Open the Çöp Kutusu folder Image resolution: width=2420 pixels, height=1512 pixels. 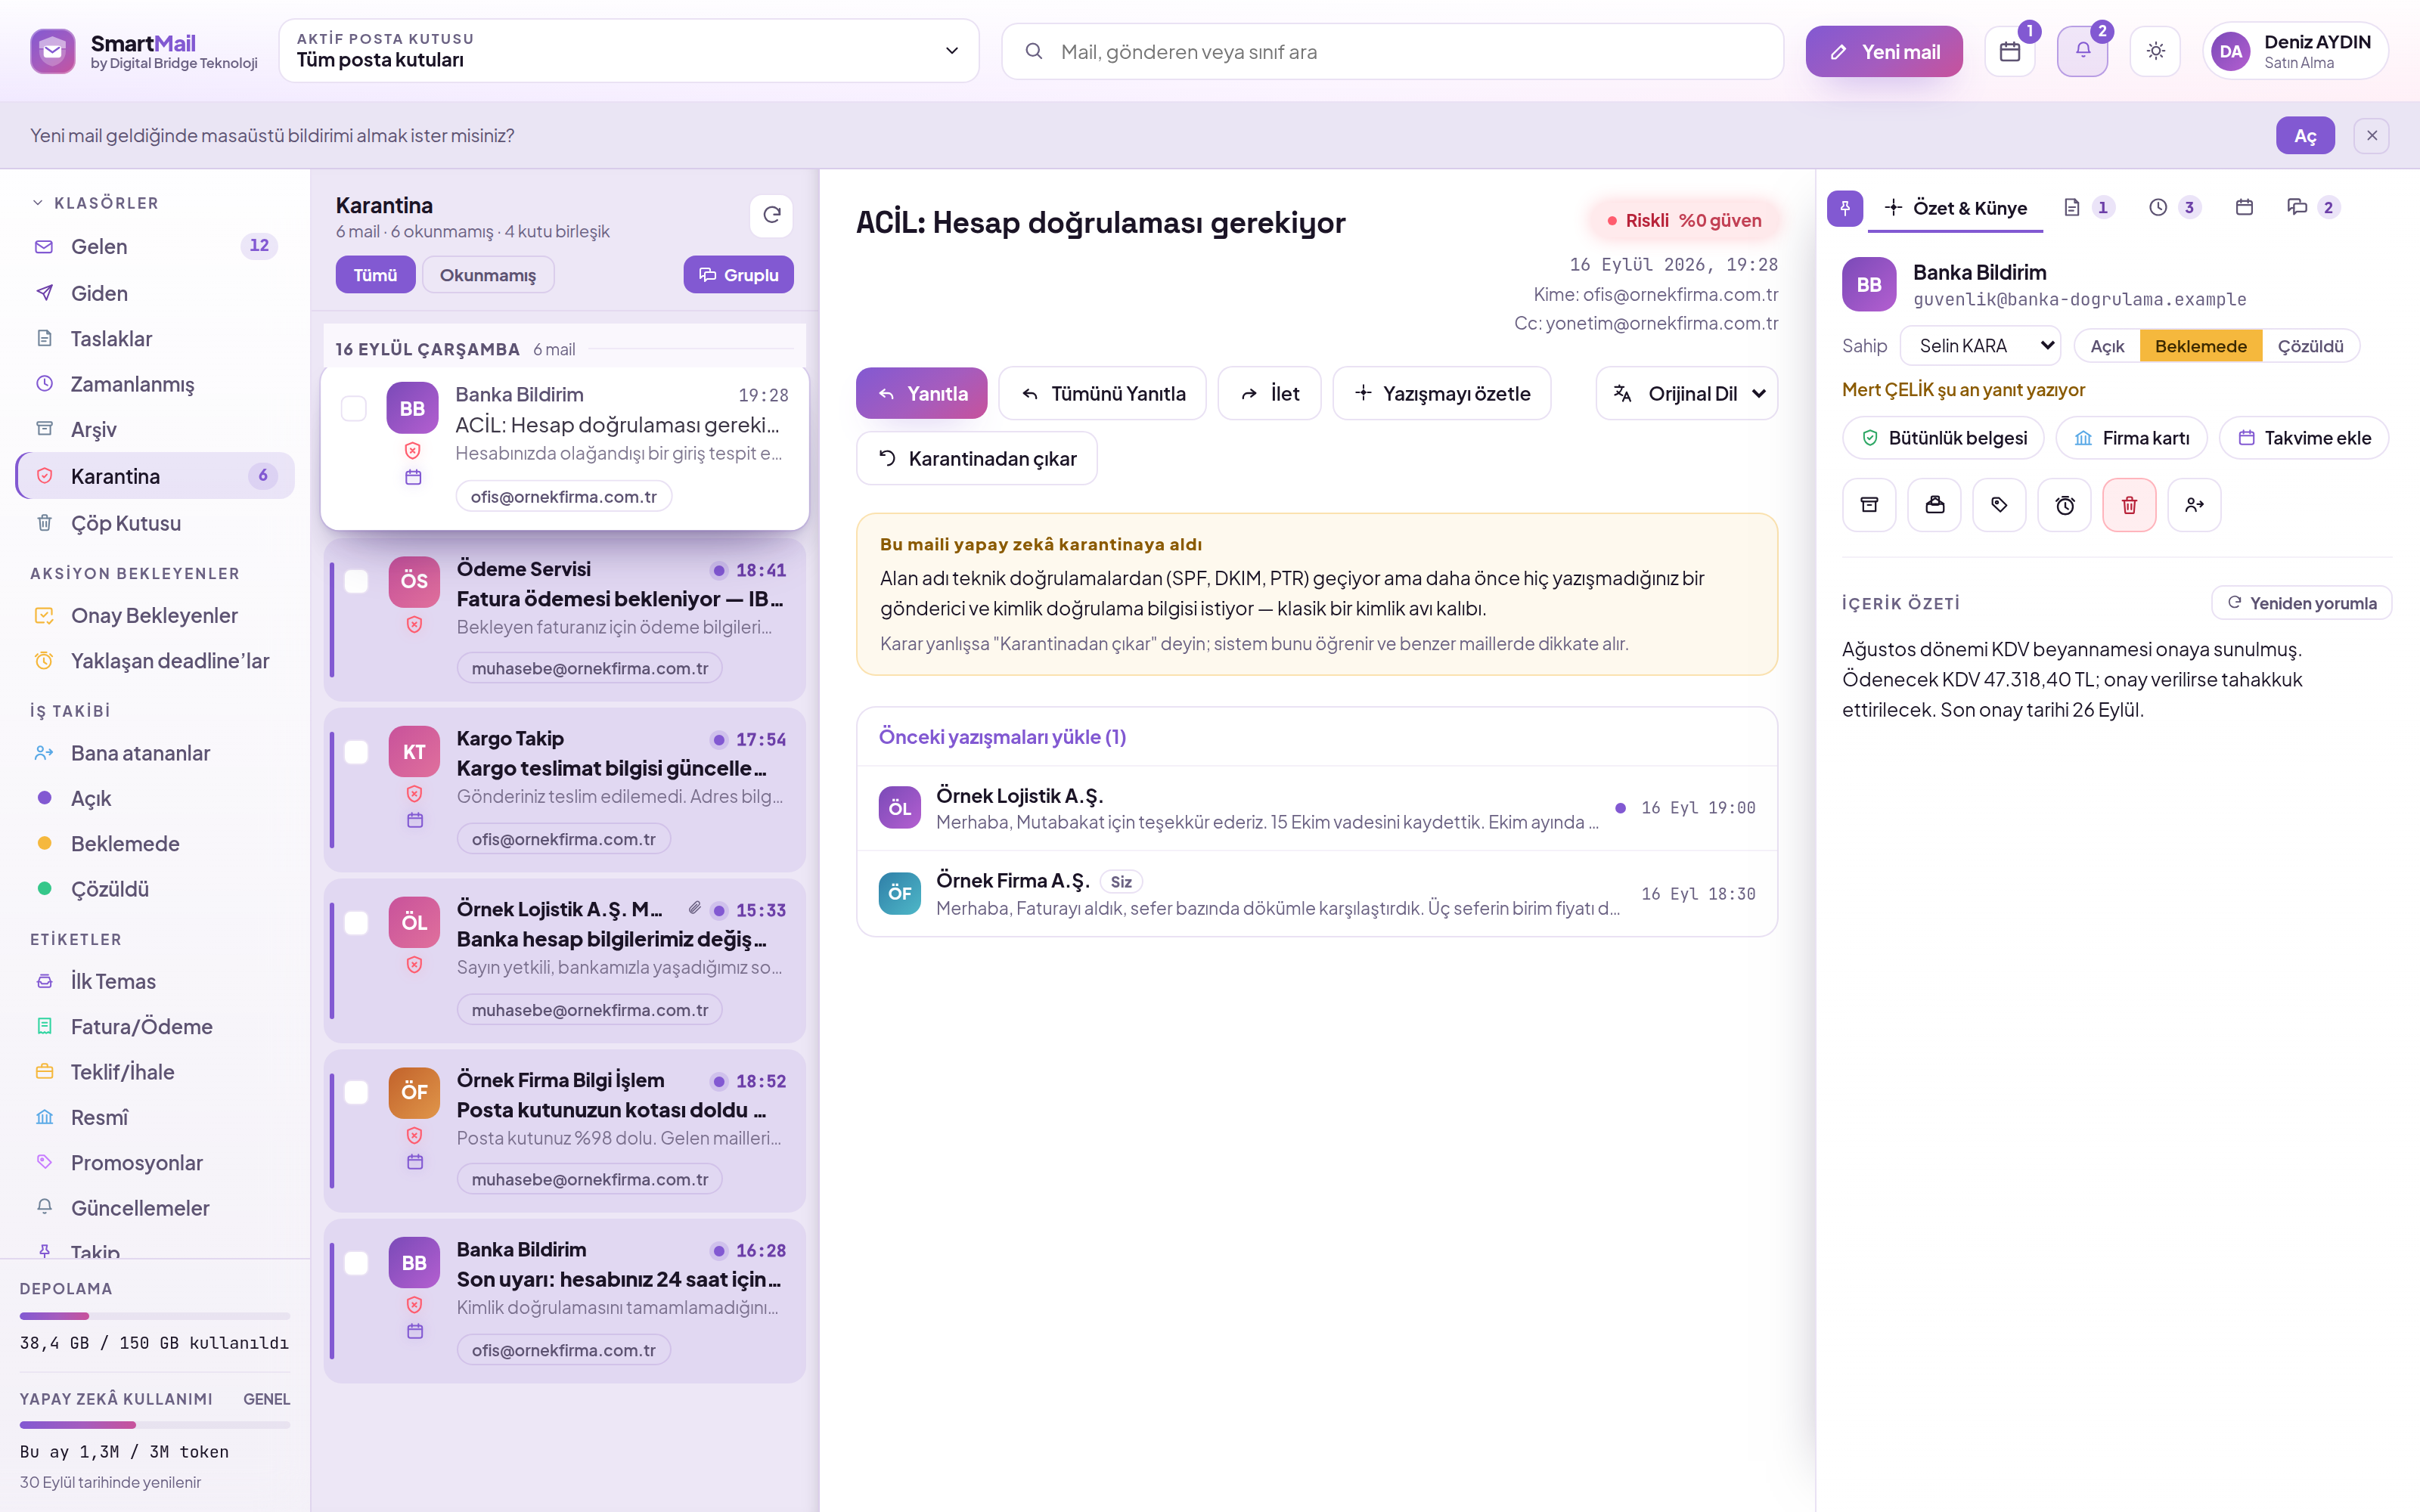(156, 523)
